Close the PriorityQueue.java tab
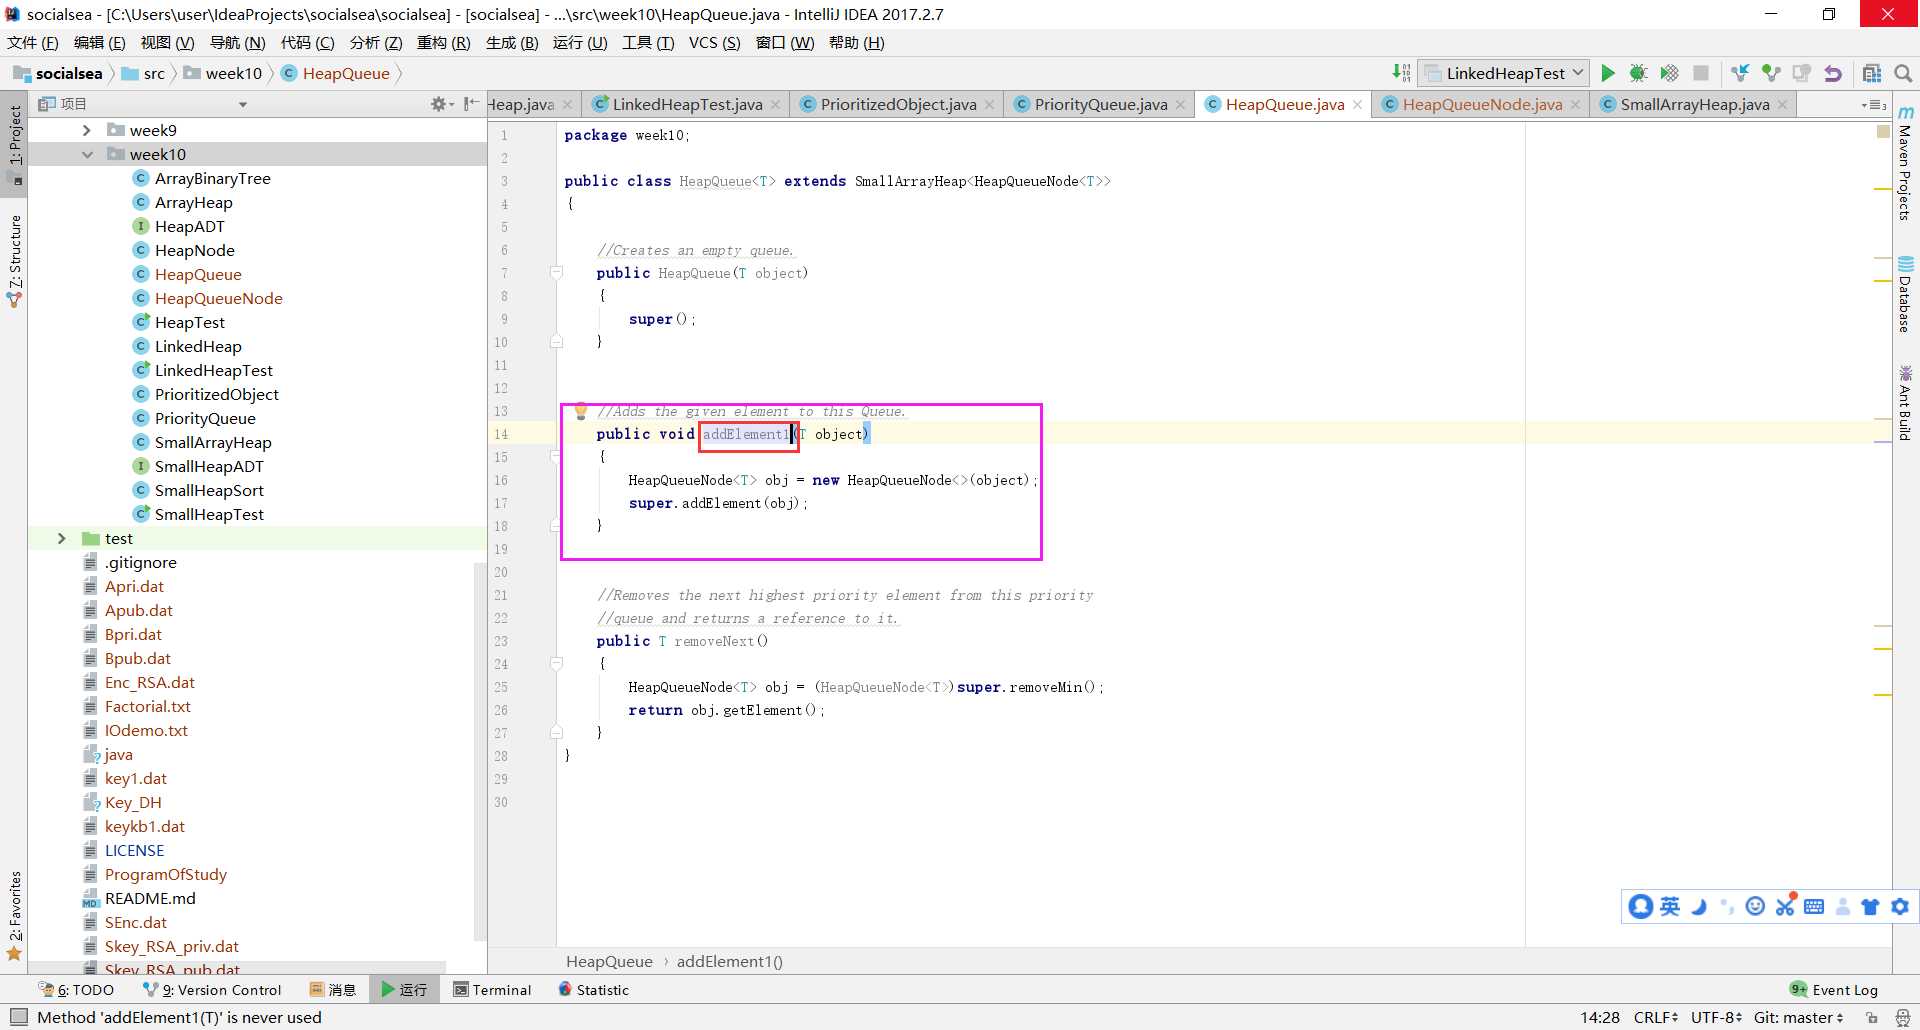The image size is (1920, 1030). tap(1180, 104)
